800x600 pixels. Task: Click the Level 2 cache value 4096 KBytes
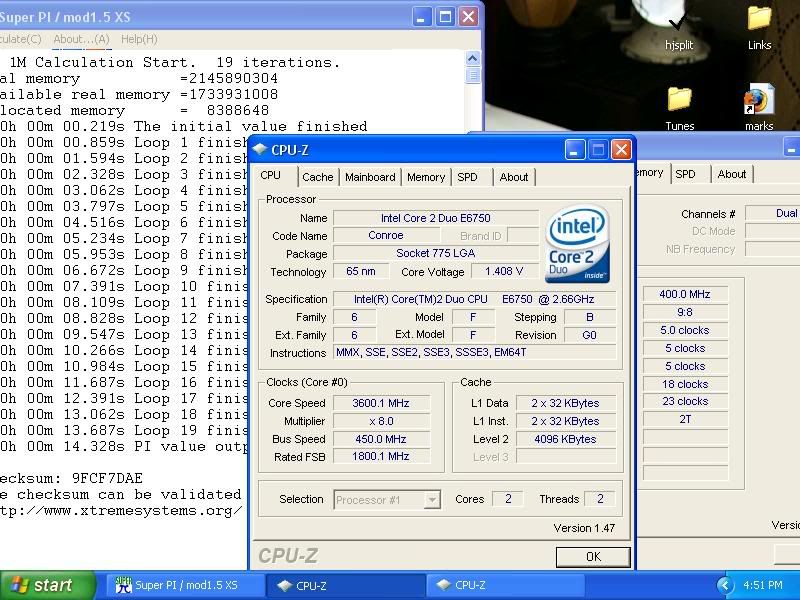pos(565,439)
